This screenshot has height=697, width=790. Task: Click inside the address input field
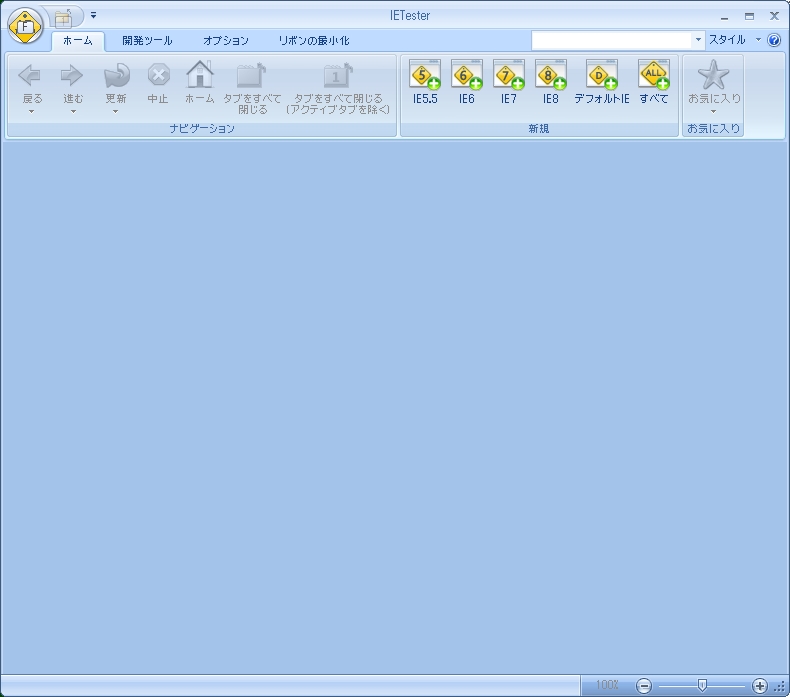pos(612,40)
